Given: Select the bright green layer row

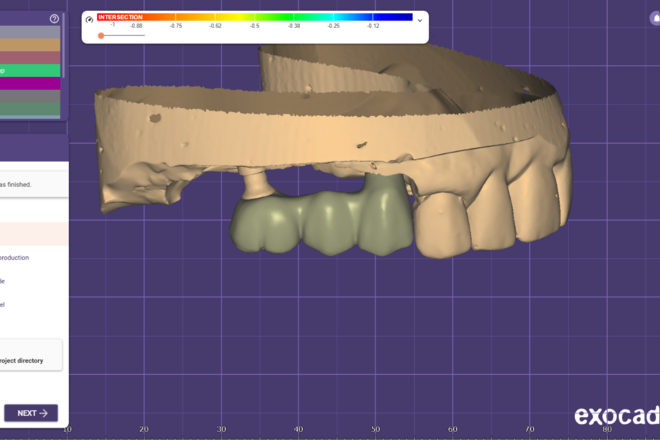Looking at the screenshot, I should 30,70.
